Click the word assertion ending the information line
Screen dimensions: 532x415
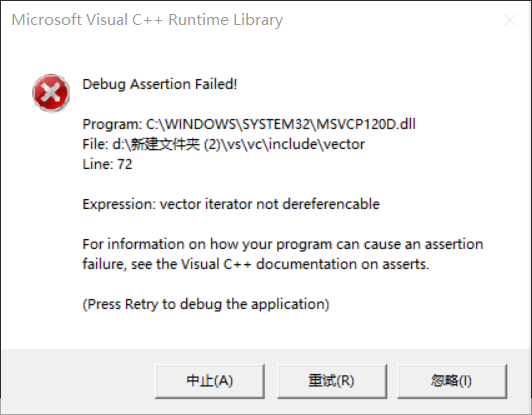[x=454, y=244]
